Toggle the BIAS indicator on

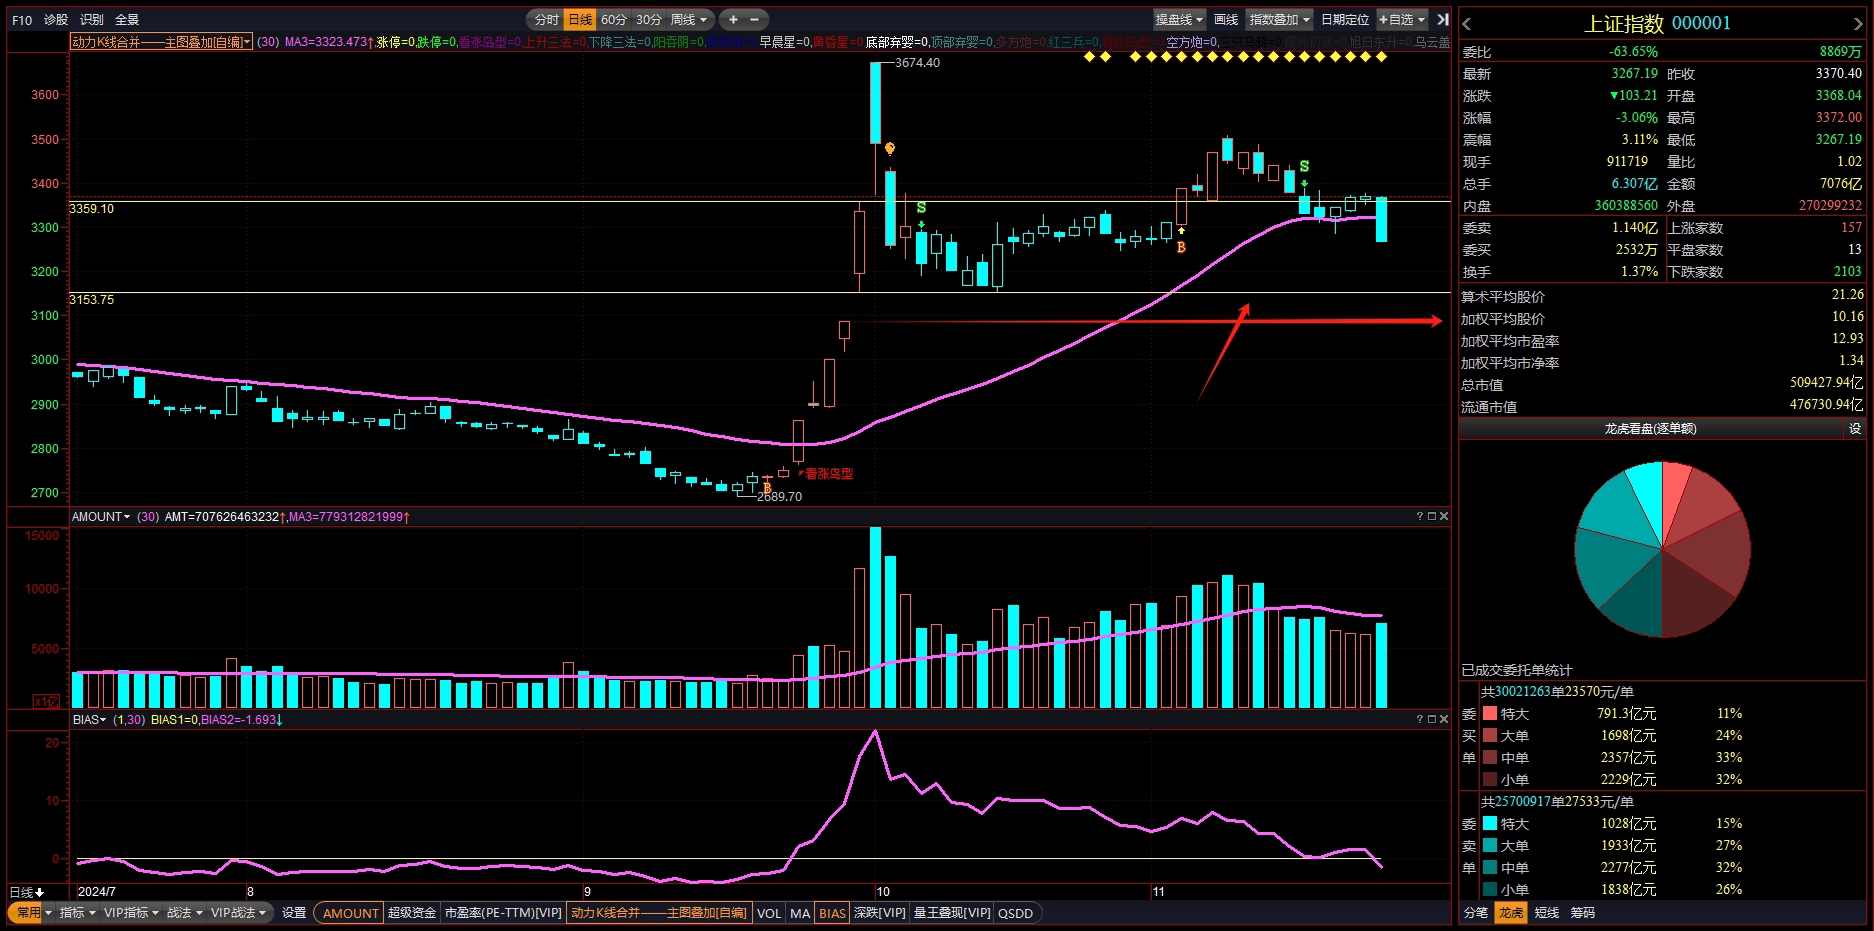point(832,913)
